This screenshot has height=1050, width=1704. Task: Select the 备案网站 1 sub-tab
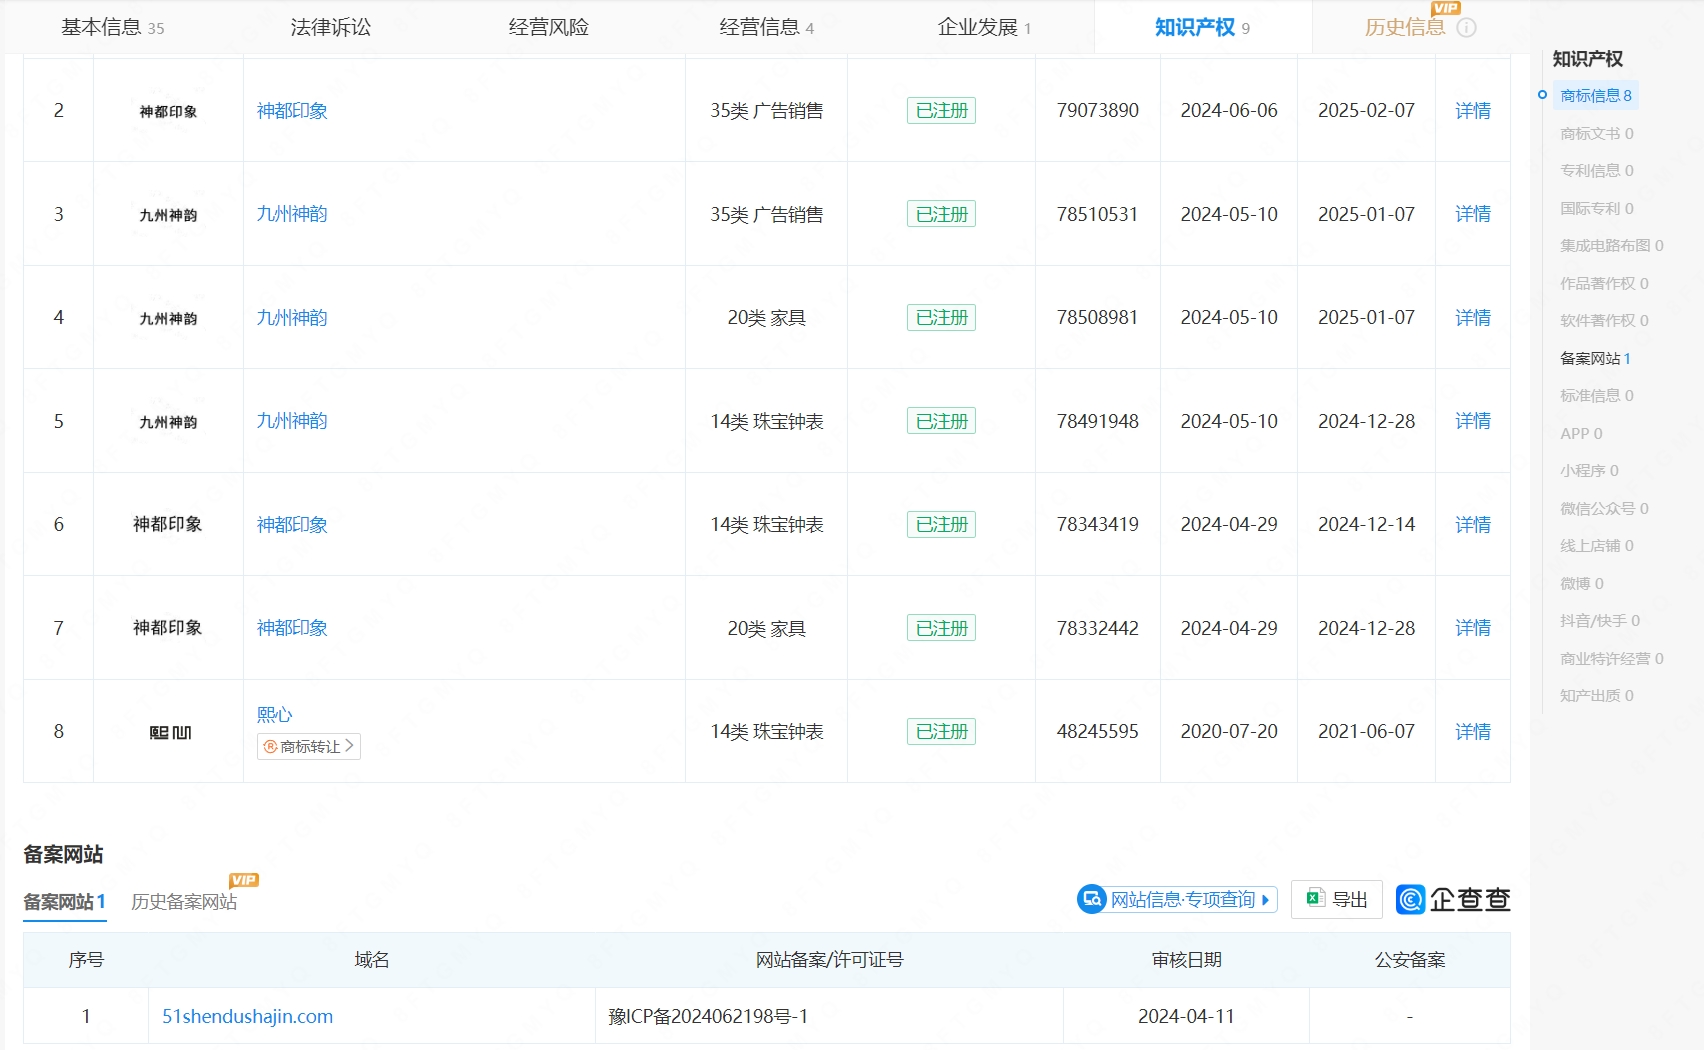(x=64, y=902)
